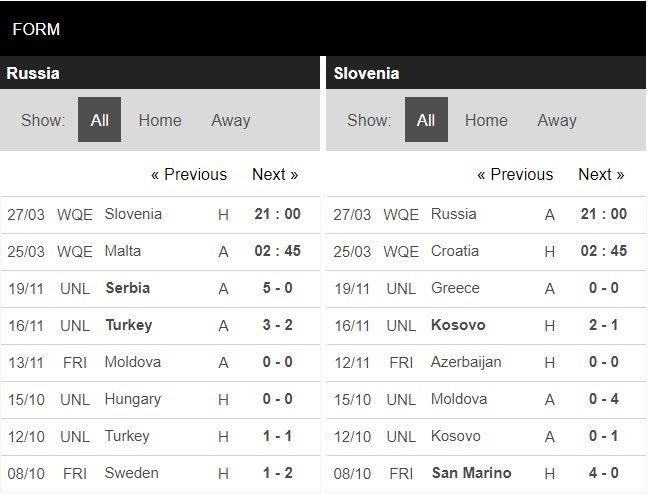Go to Next » in Slovenia panel
The height and width of the screenshot is (495, 648).
[601, 174]
